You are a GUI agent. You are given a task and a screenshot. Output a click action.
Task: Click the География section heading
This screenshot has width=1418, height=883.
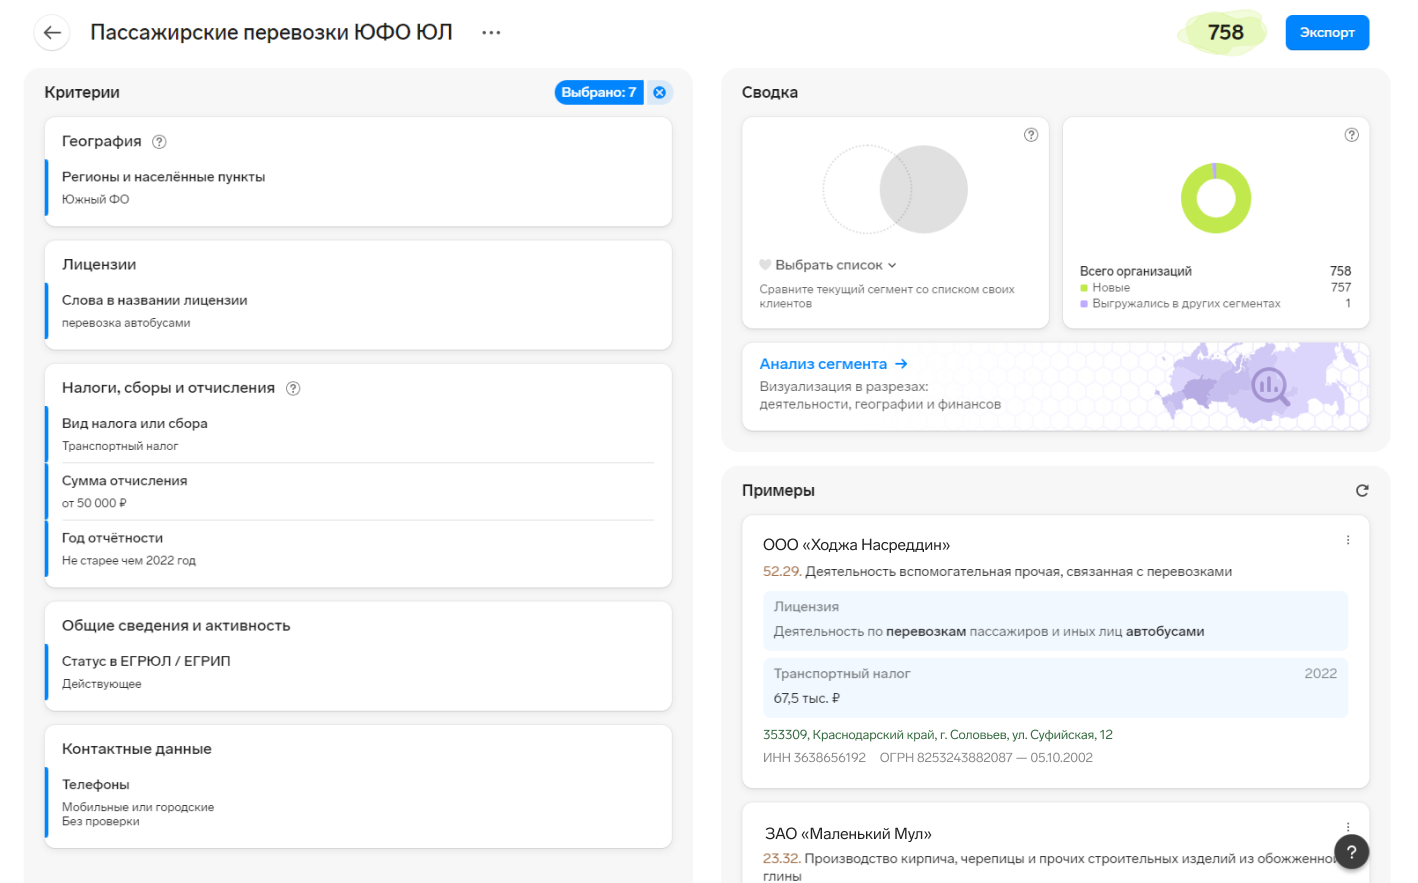tap(102, 141)
